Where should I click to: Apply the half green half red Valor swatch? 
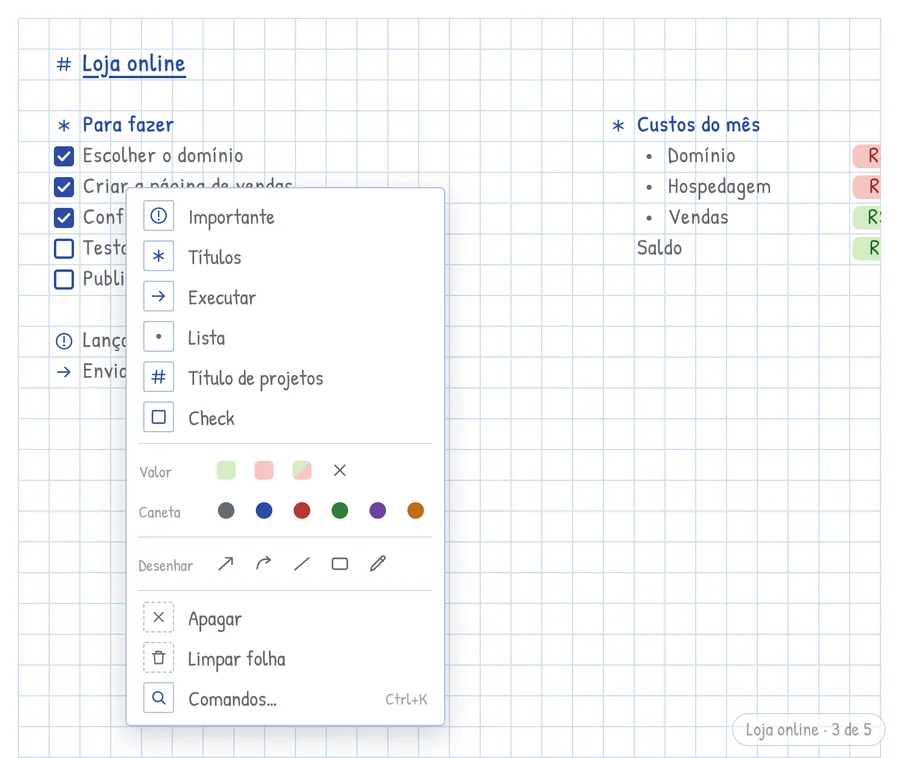click(x=302, y=471)
